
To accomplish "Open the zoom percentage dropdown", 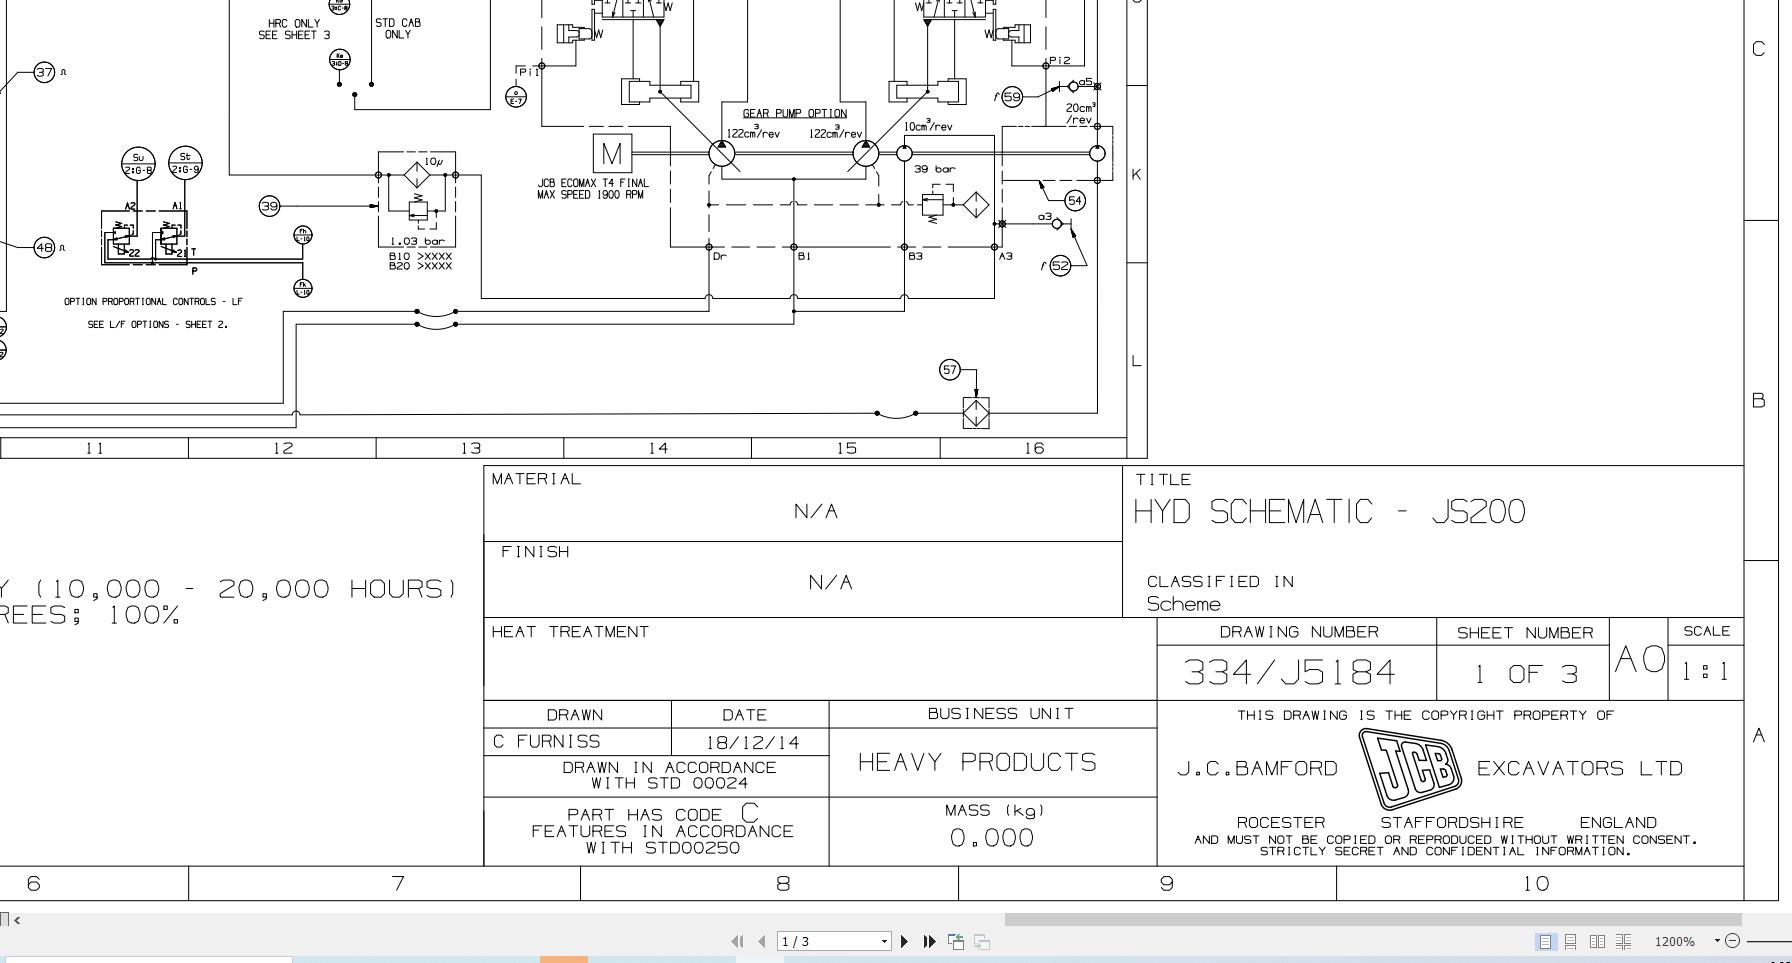I will point(1717,941).
